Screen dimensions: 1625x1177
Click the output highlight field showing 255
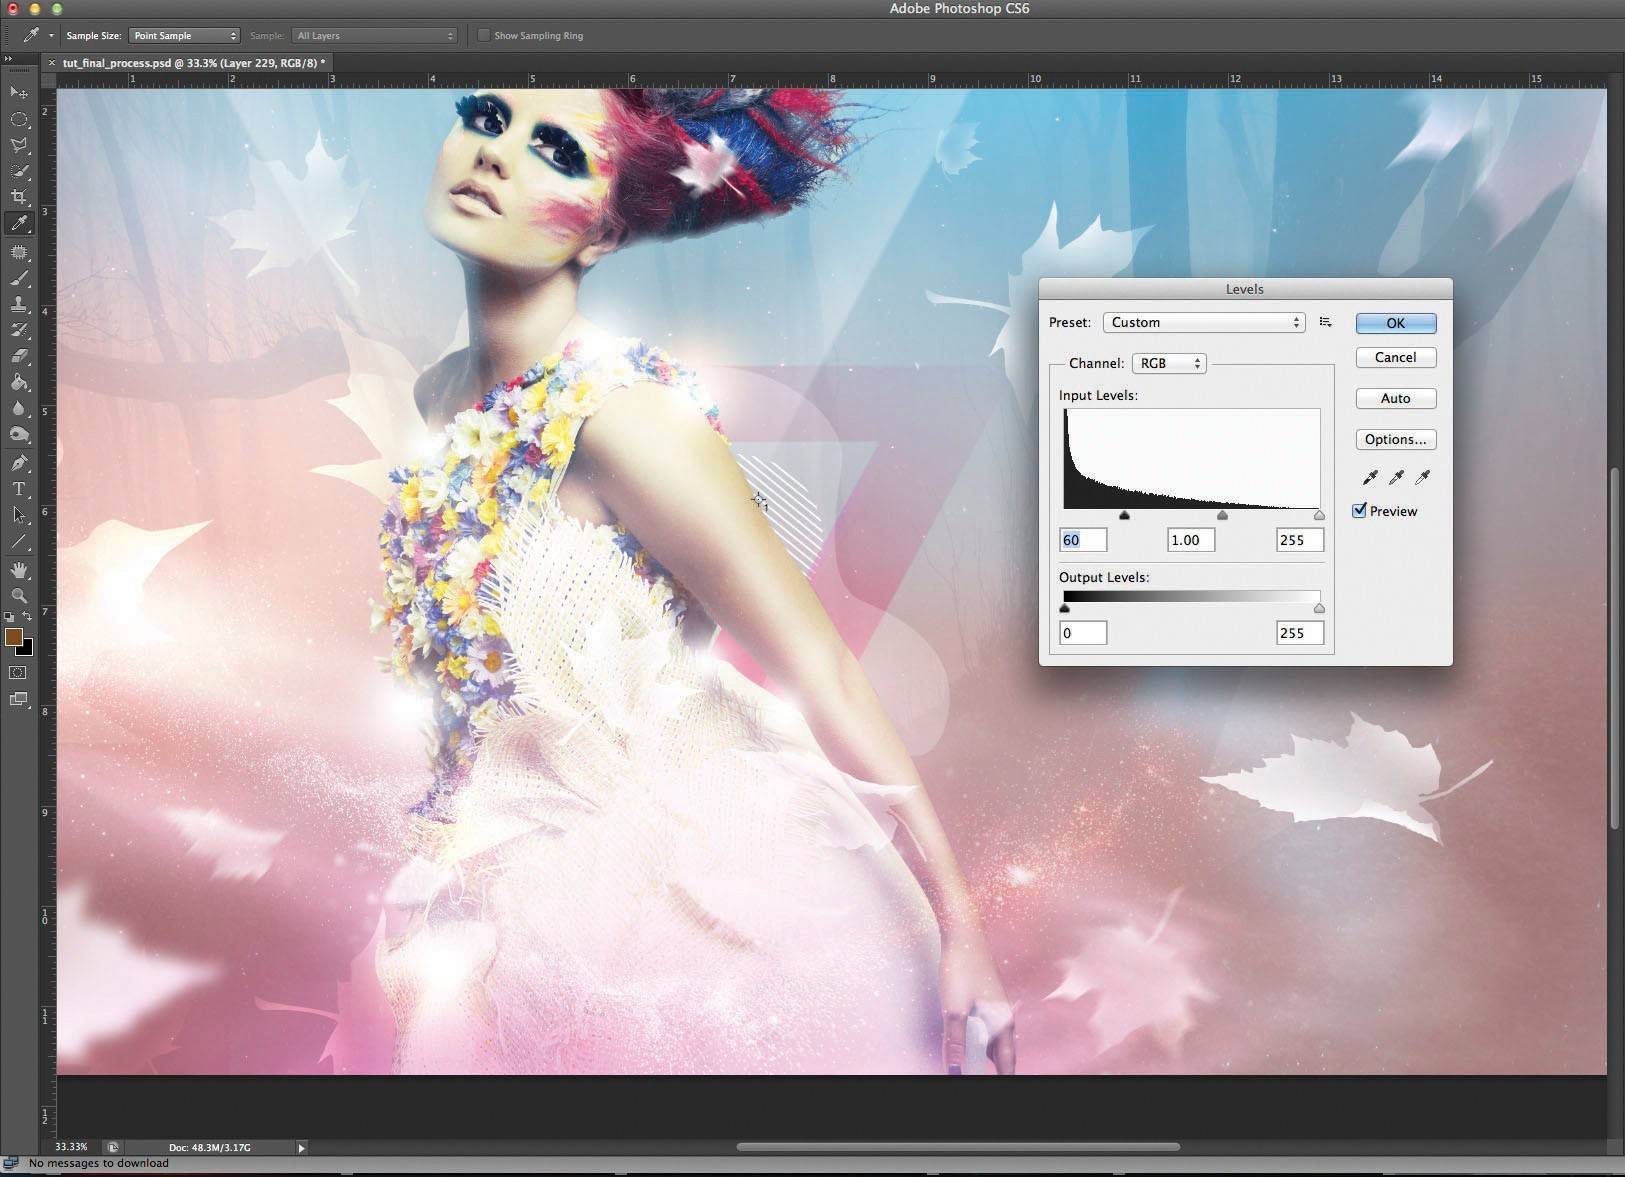1300,633
